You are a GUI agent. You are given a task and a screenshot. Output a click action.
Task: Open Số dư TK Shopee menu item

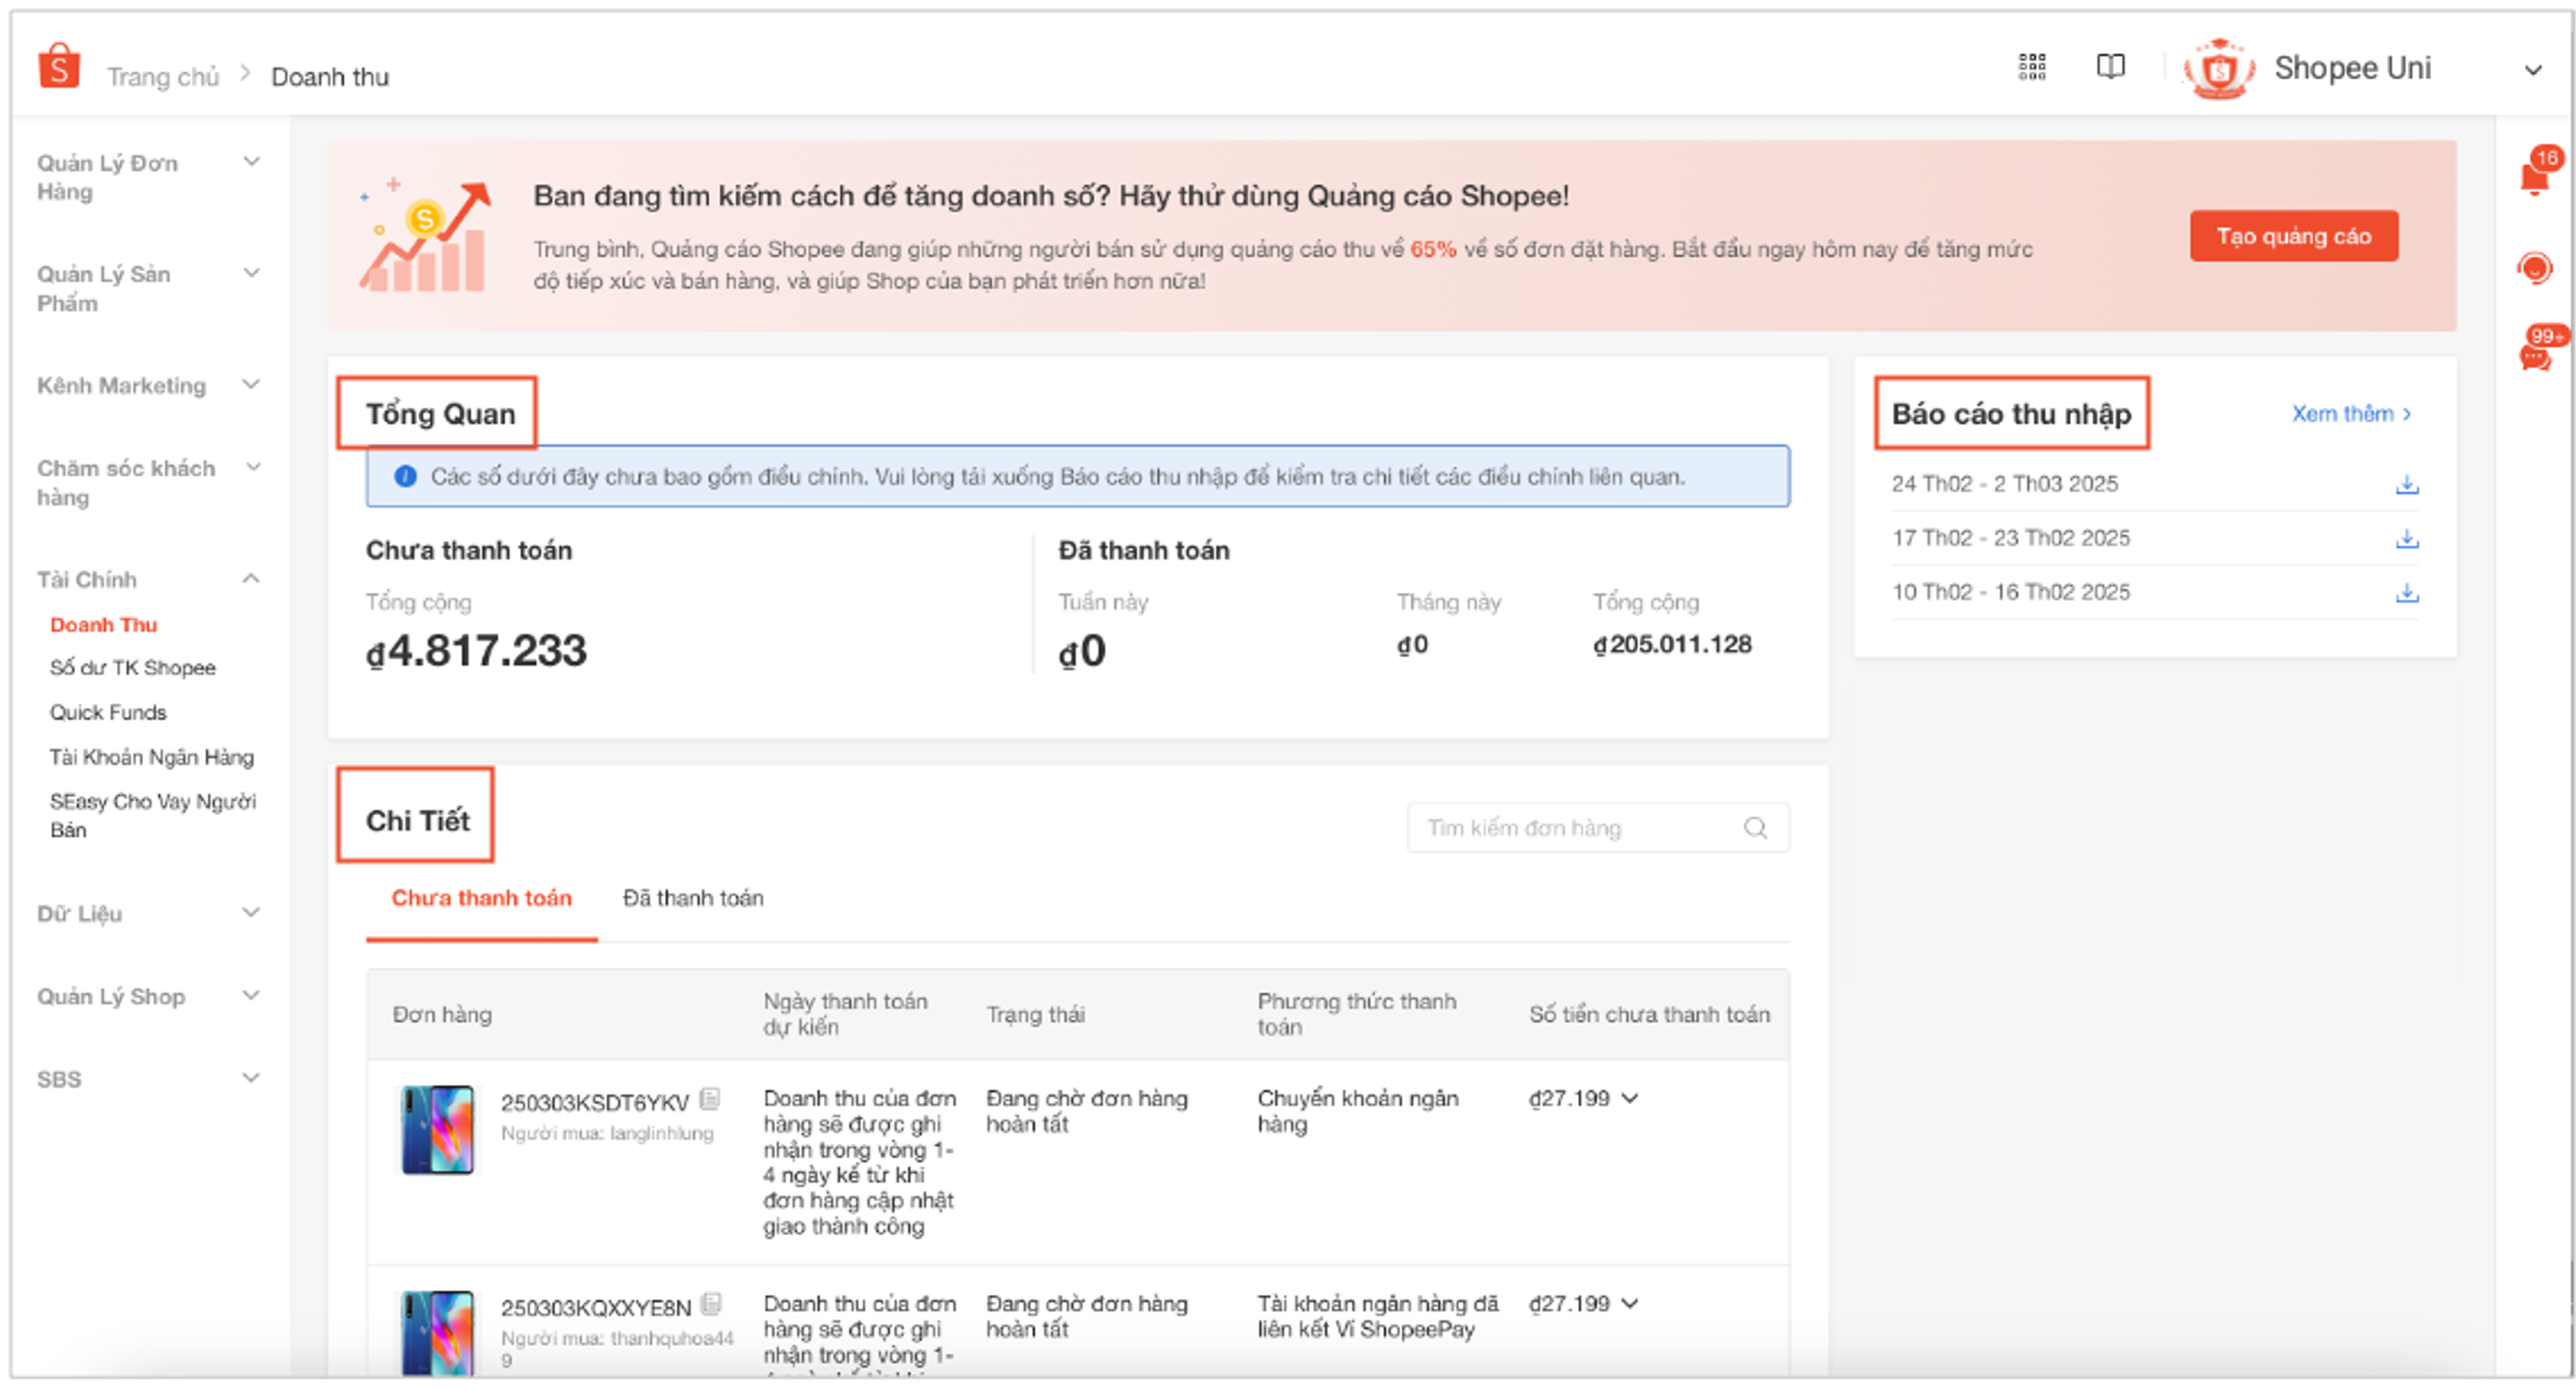tap(133, 668)
